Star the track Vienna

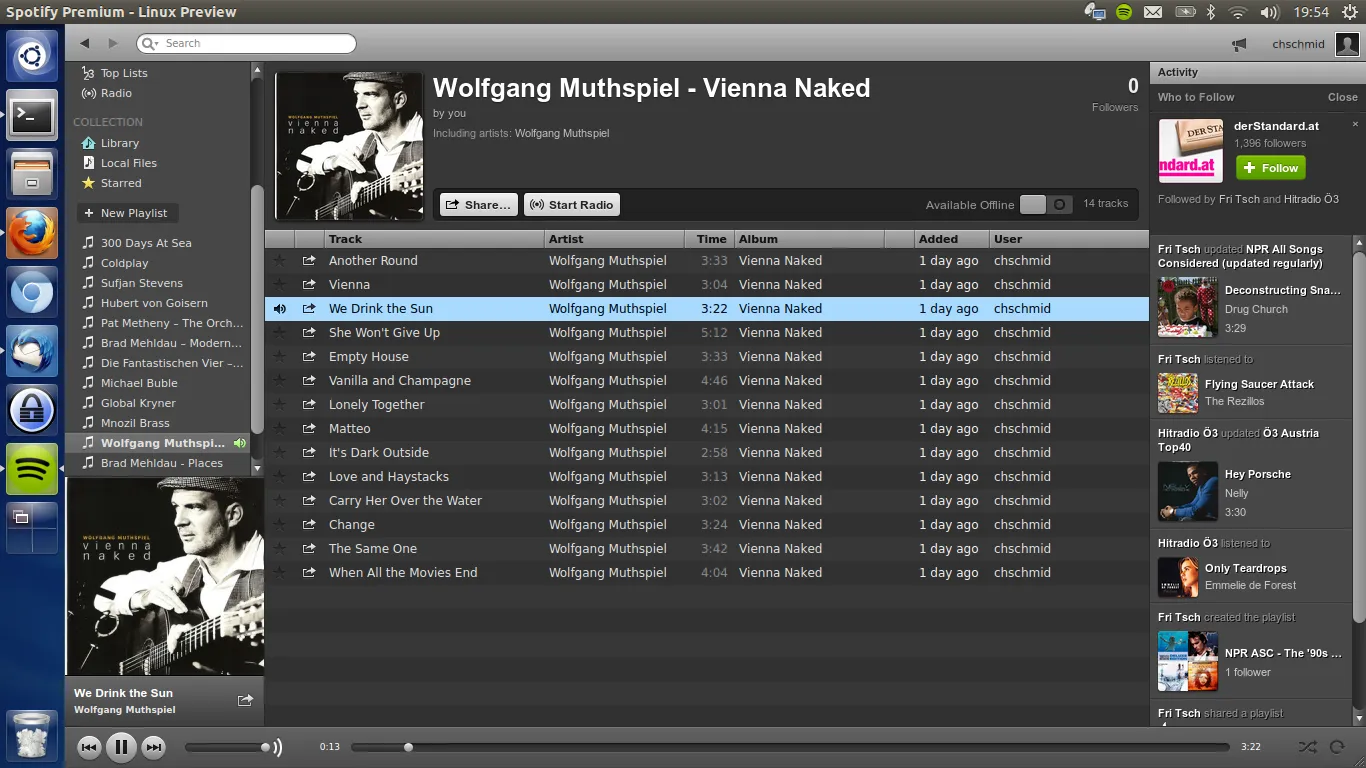pyautogui.click(x=280, y=285)
